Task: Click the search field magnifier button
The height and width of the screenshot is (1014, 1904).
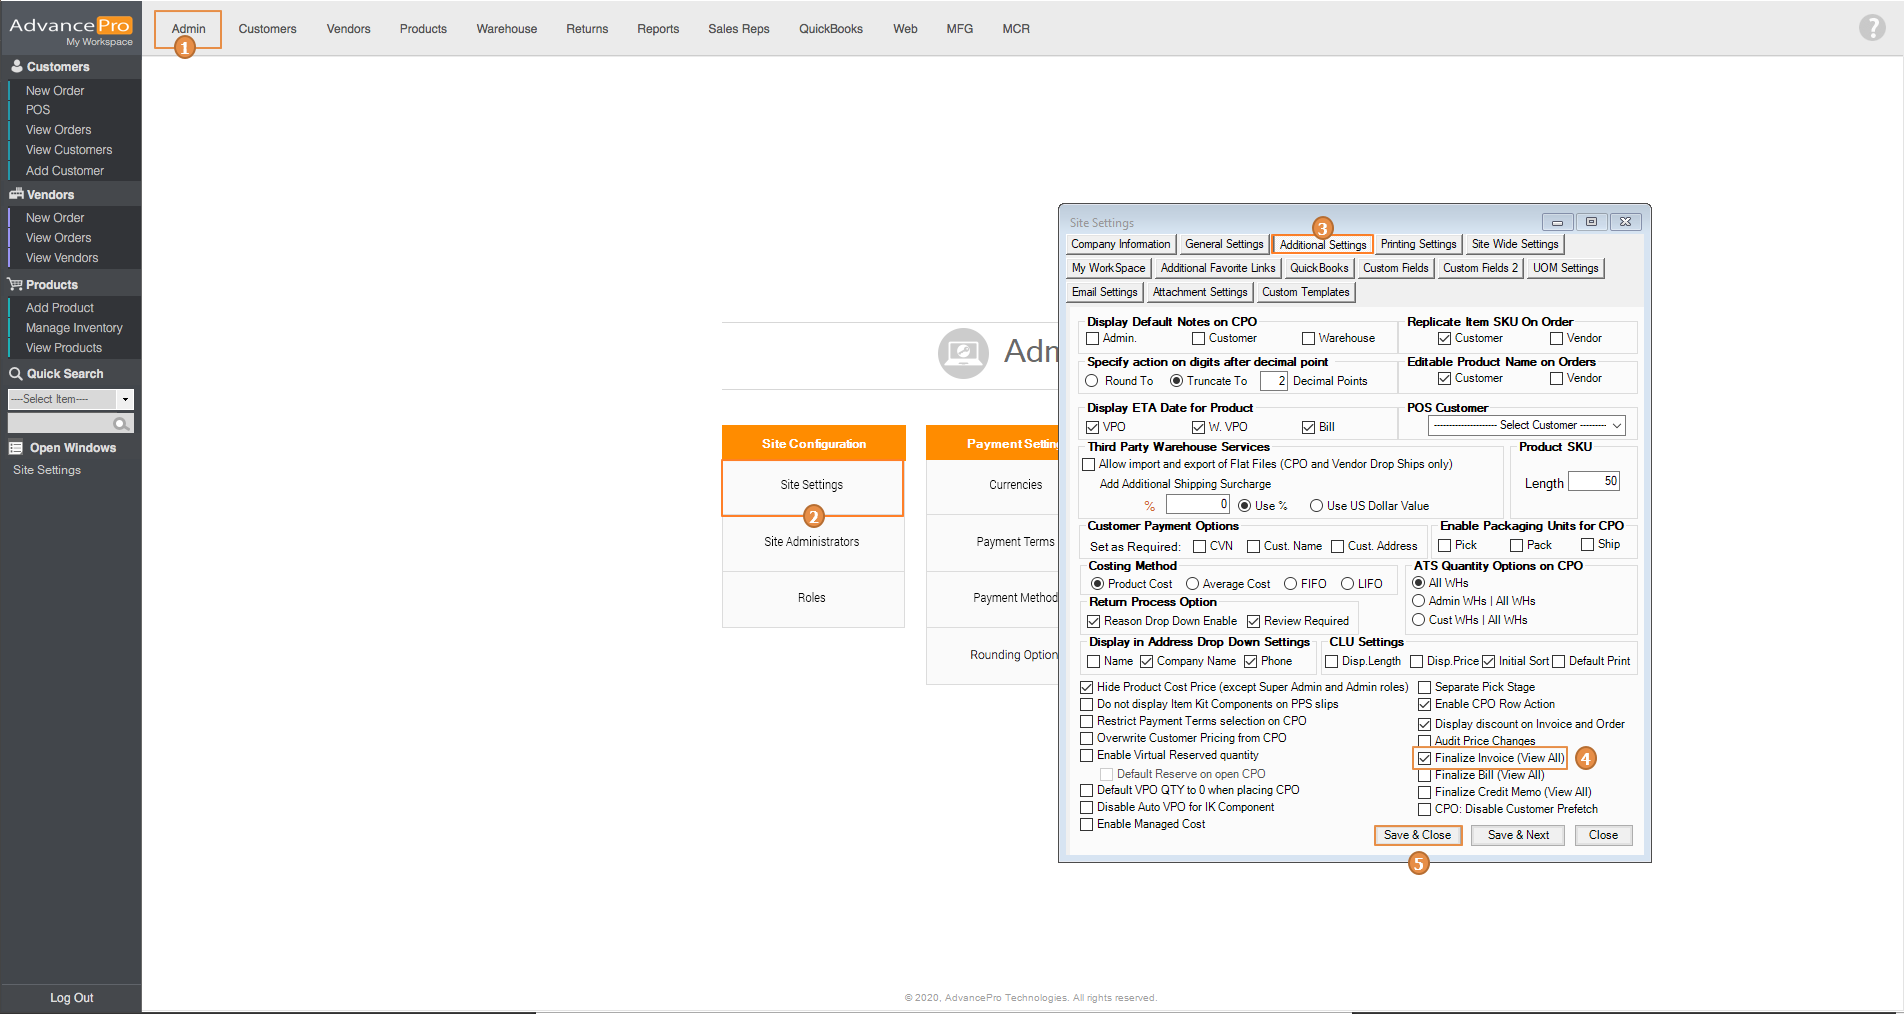Action: click(121, 424)
